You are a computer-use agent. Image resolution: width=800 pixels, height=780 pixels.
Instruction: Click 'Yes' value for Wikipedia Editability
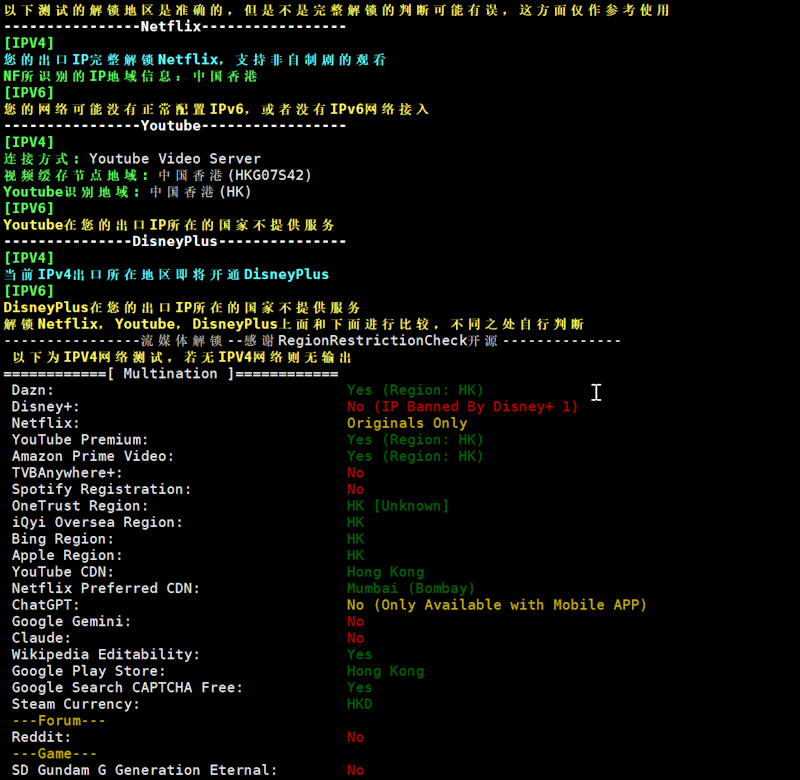click(359, 655)
